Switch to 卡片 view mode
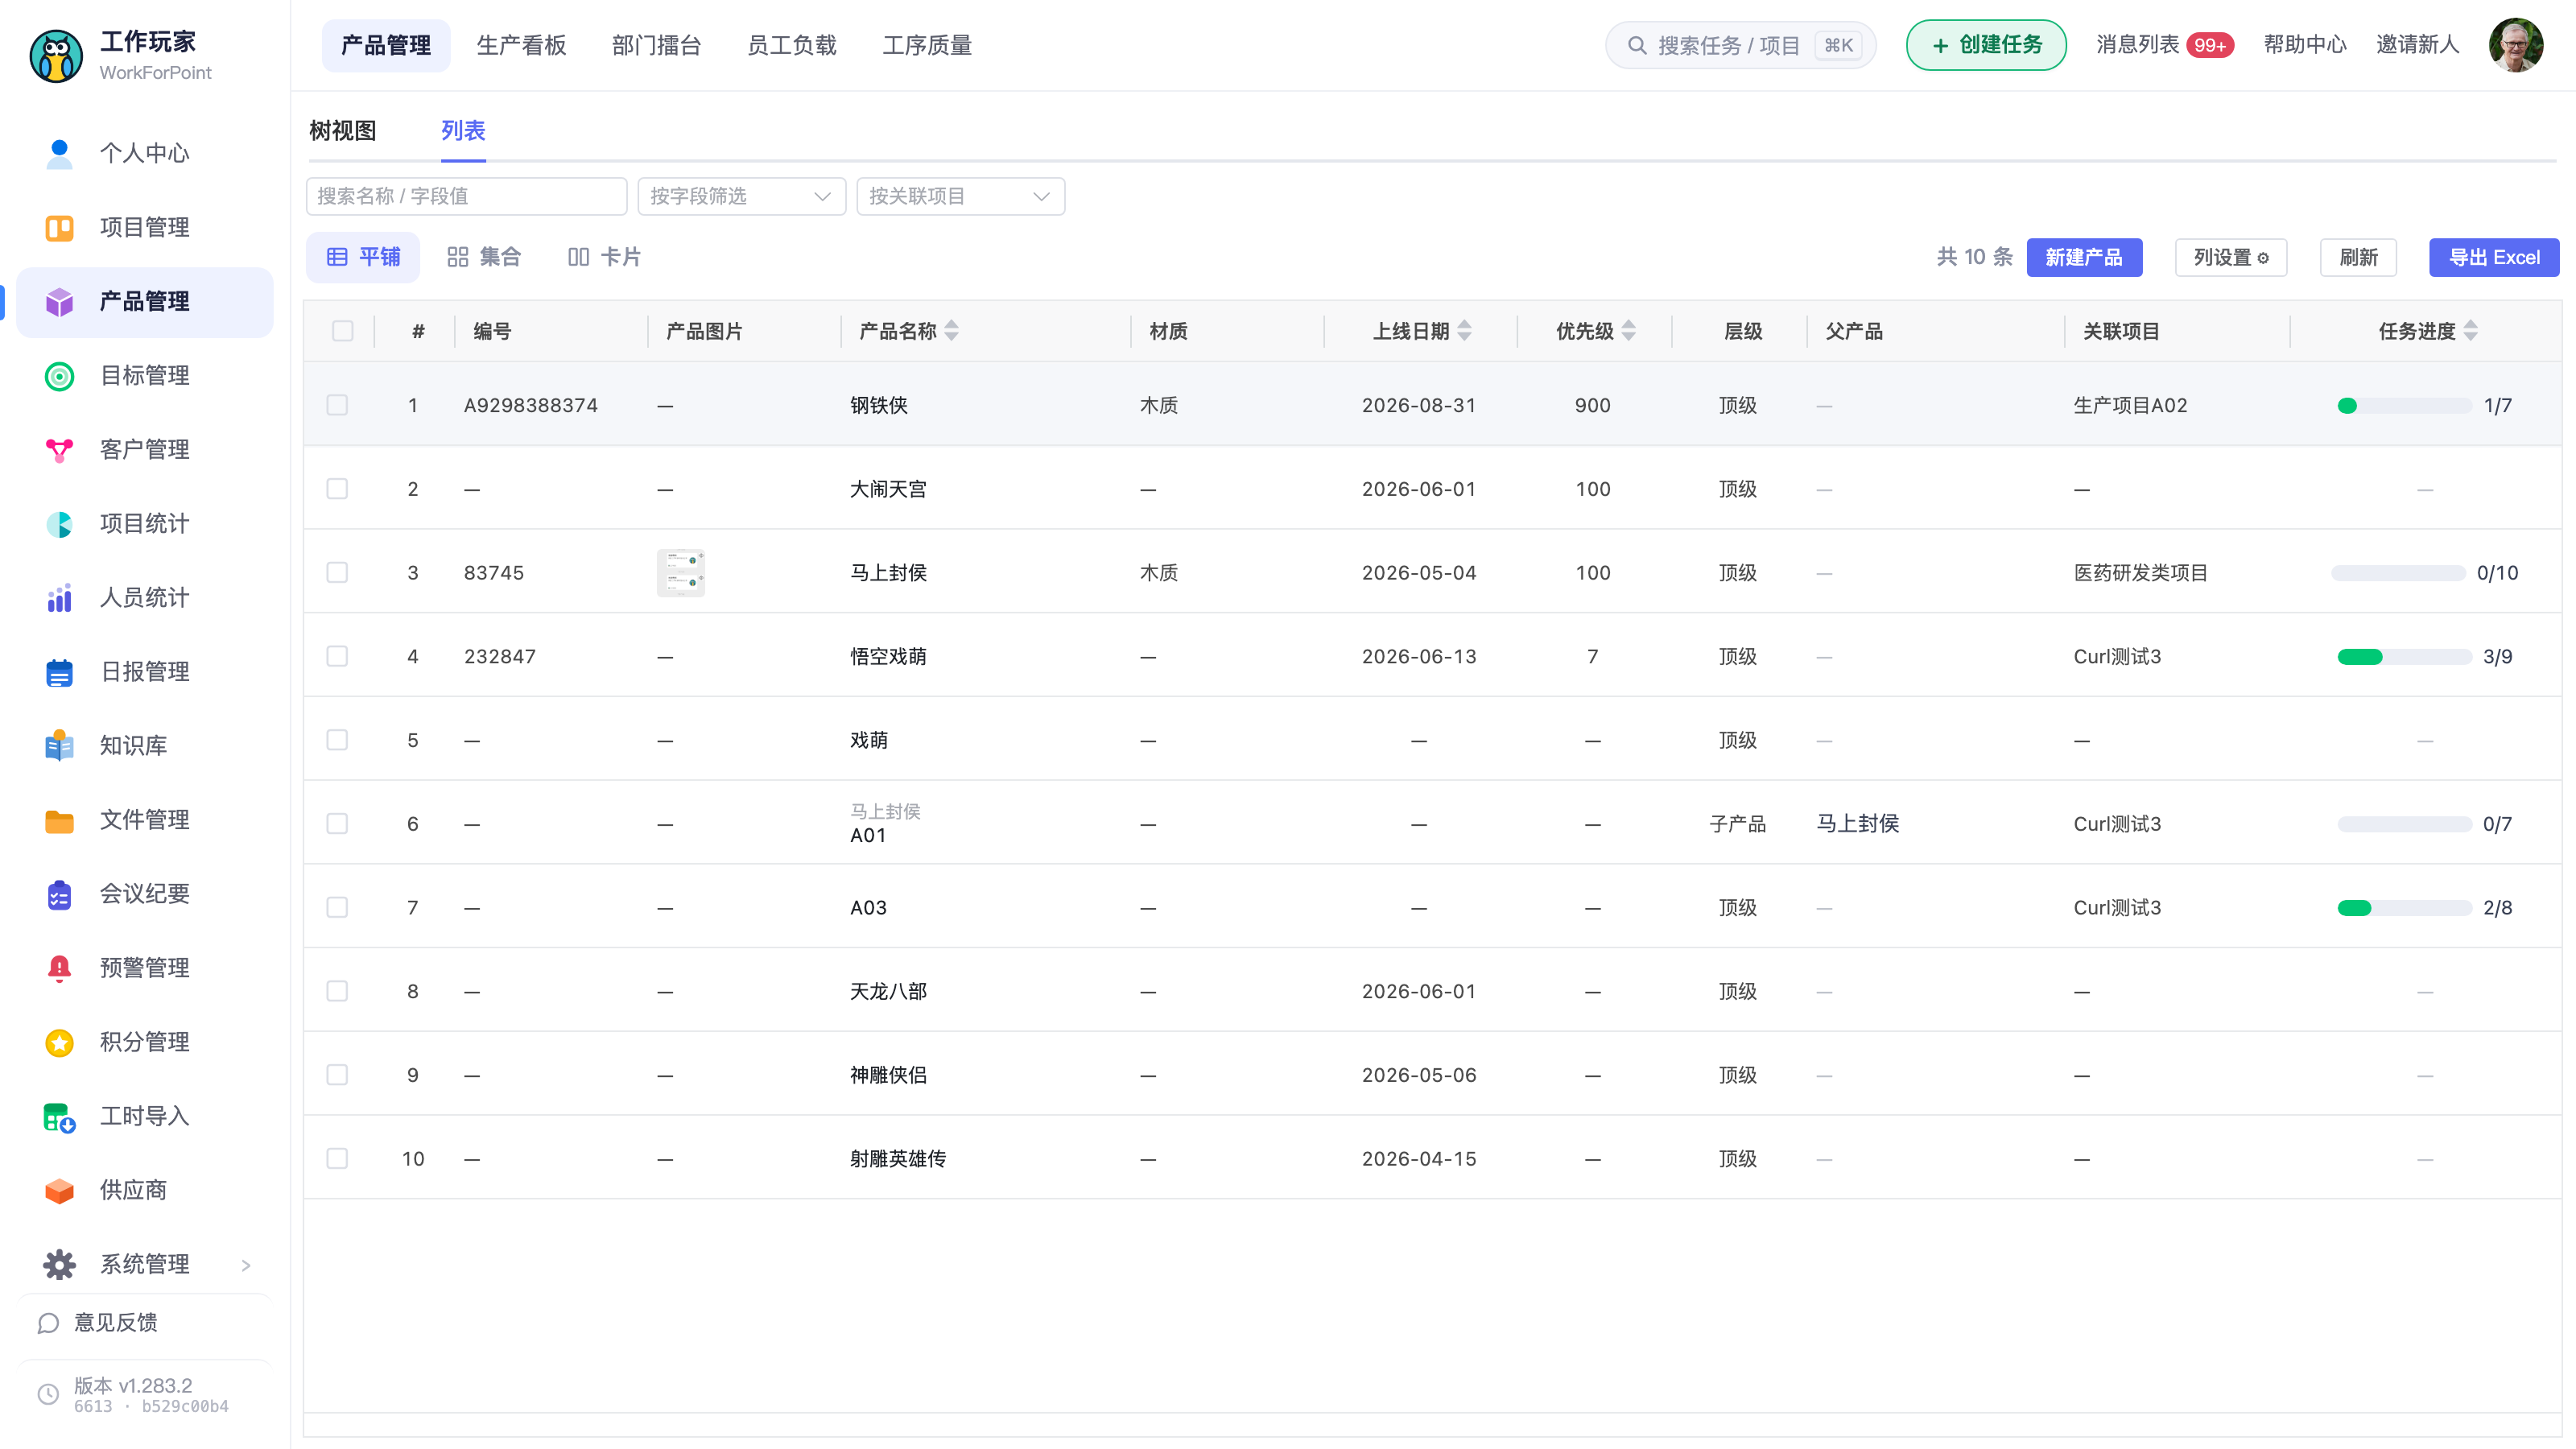Screen dimensions: 2576x1449 (x=604, y=257)
